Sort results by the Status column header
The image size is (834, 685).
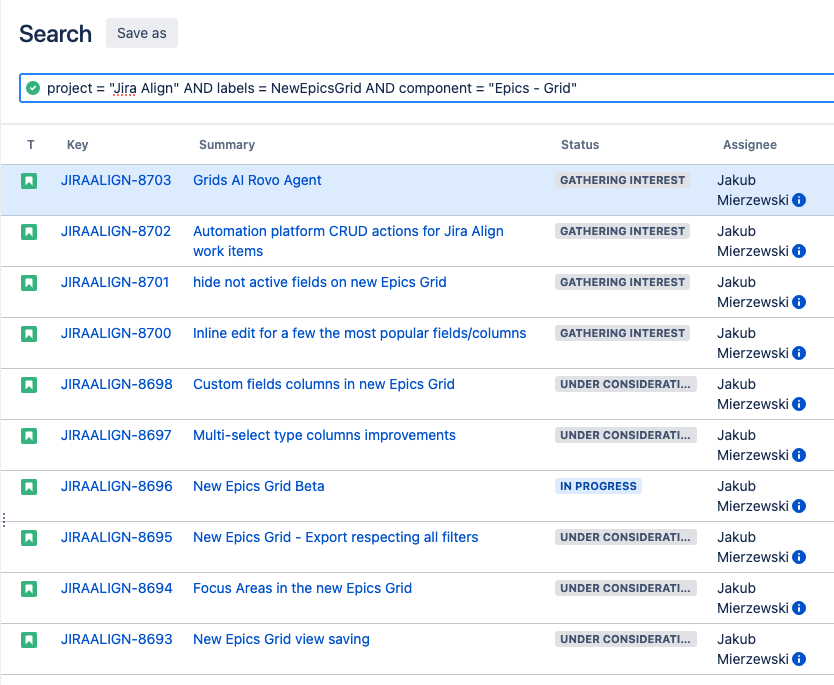pos(579,145)
